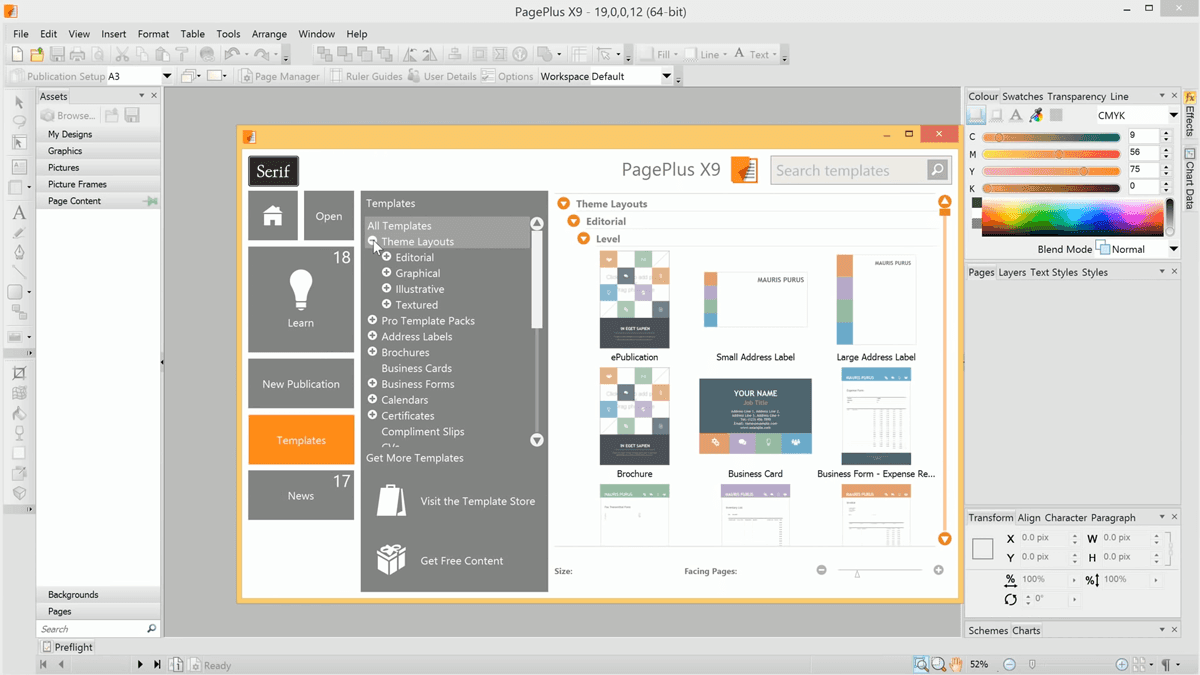Select the Text colour icon in Colour tab
Screen dimensions: 1200x675
[x=1016, y=116]
